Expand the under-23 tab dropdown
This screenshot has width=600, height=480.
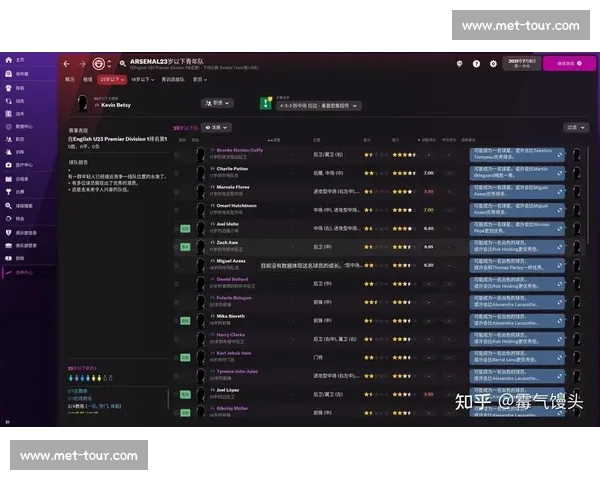coord(112,80)
